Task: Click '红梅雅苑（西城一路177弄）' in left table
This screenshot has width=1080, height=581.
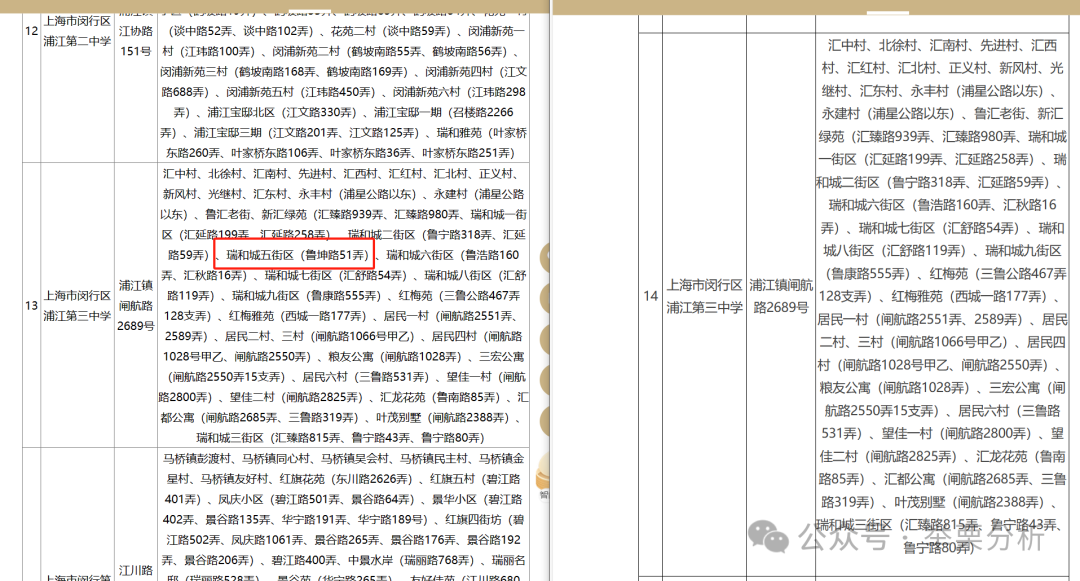Action: coord(297,315)
